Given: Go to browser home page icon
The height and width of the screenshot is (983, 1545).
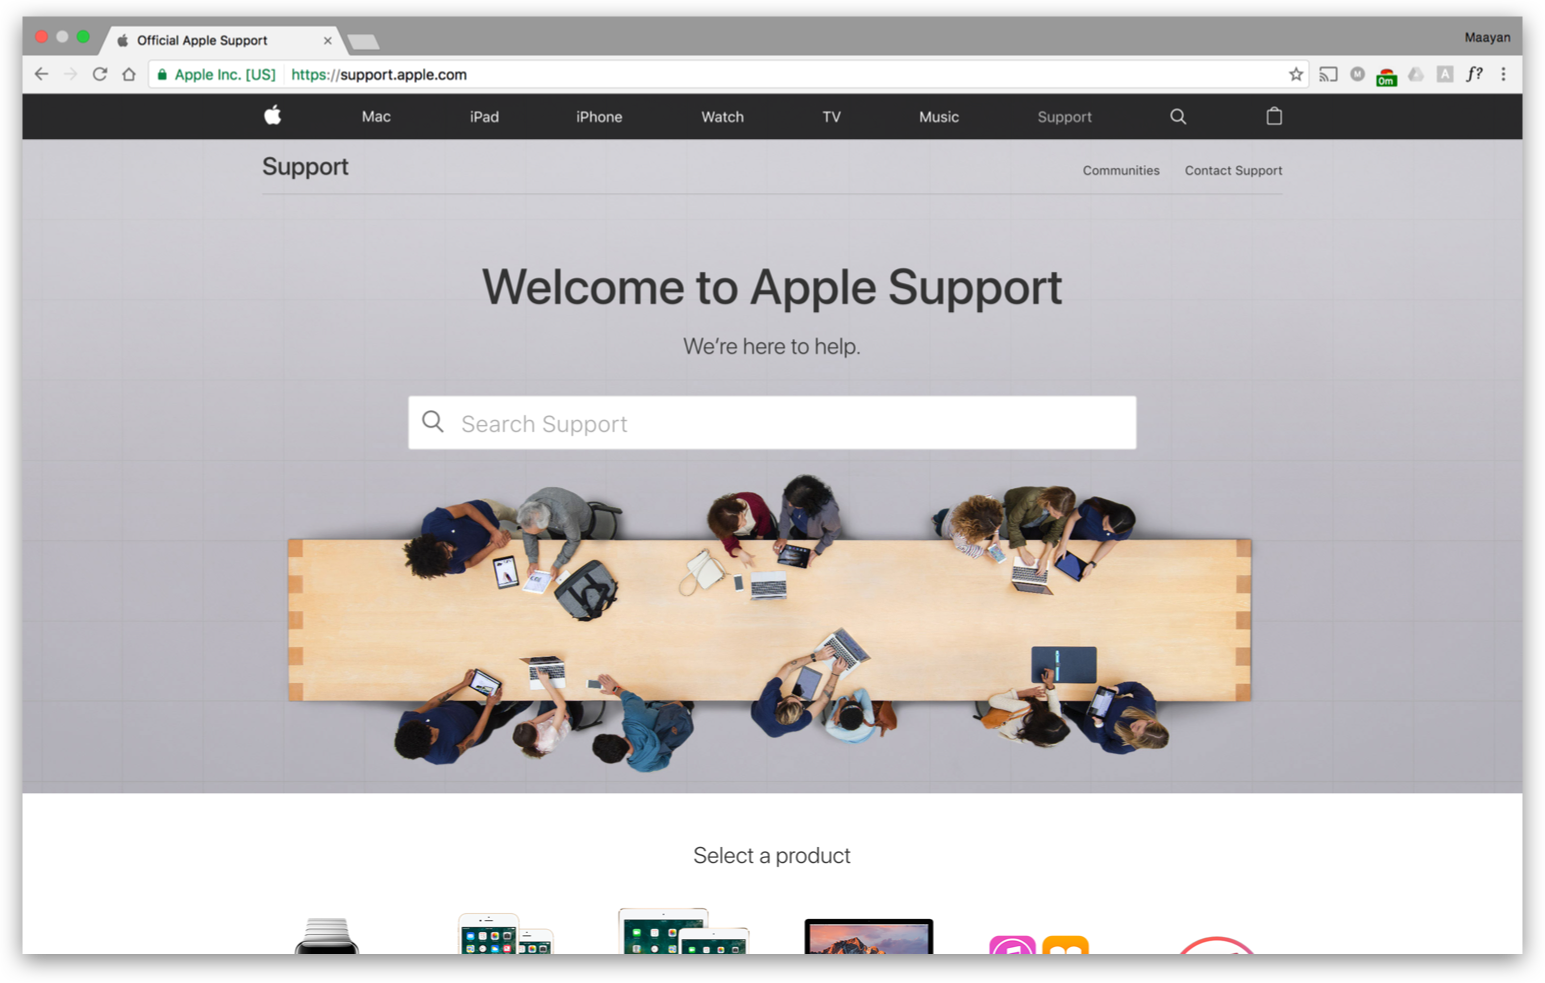Looking at the screenshot, I should [x=129, y=74].
